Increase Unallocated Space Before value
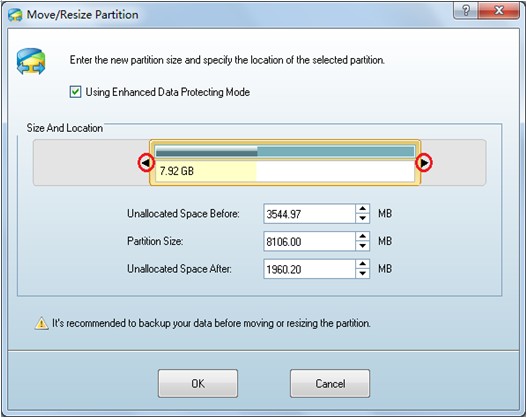The height and width of the screenshot is (418, 527). click(x=362, y=209)
